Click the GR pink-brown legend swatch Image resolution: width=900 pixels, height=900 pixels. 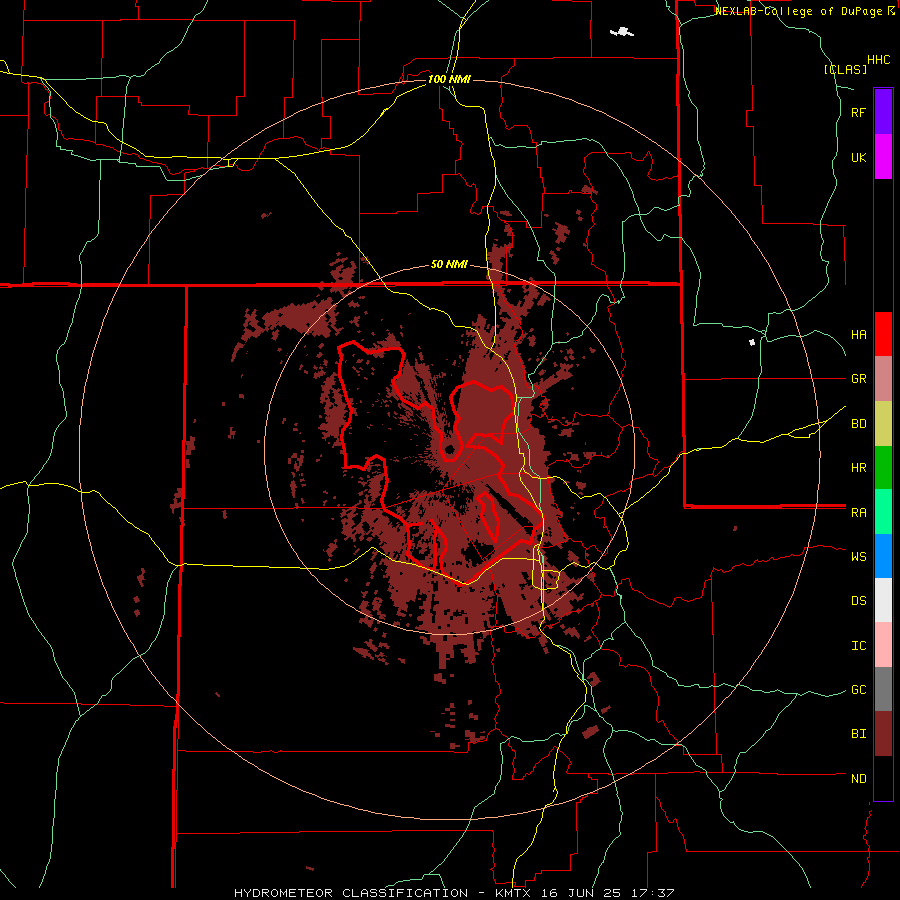[x=883, y=379]
